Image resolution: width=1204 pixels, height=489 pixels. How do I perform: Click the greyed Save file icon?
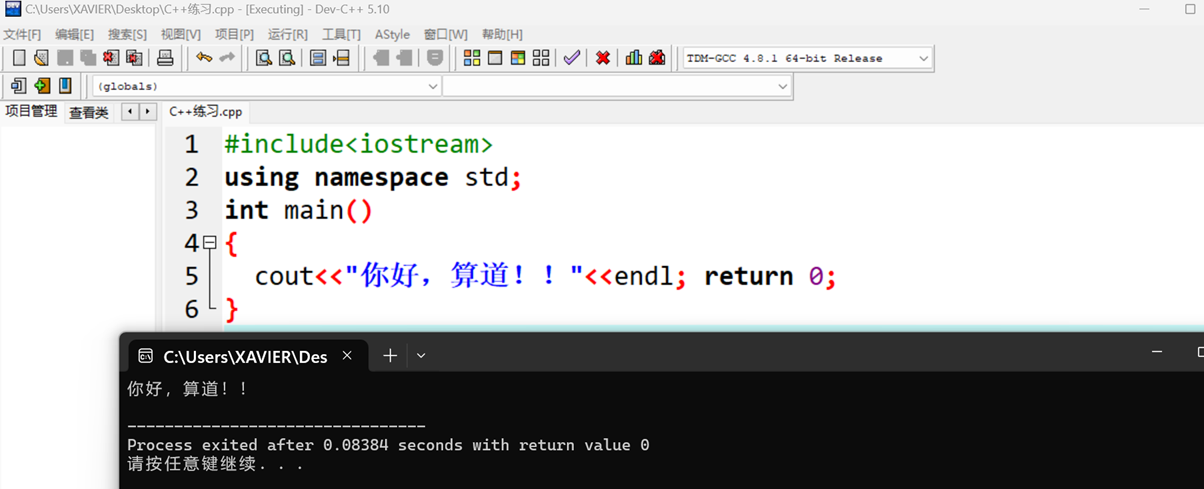click(x=65, y=58)
